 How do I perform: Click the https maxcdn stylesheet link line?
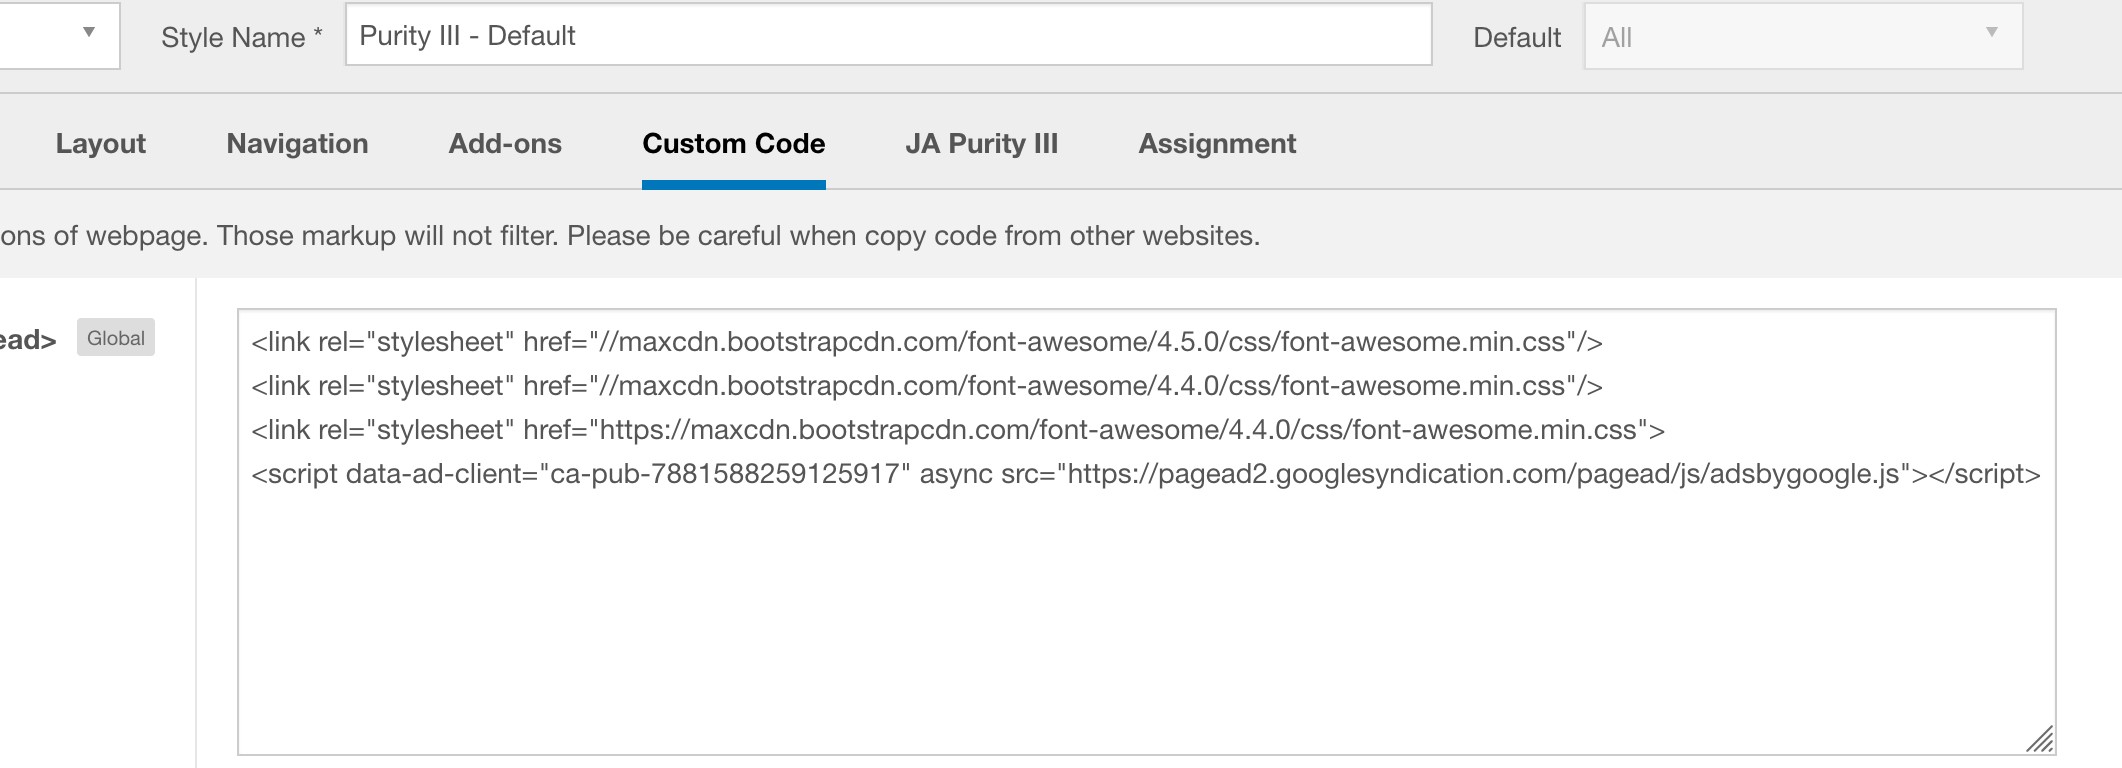(x=957, y=430)
